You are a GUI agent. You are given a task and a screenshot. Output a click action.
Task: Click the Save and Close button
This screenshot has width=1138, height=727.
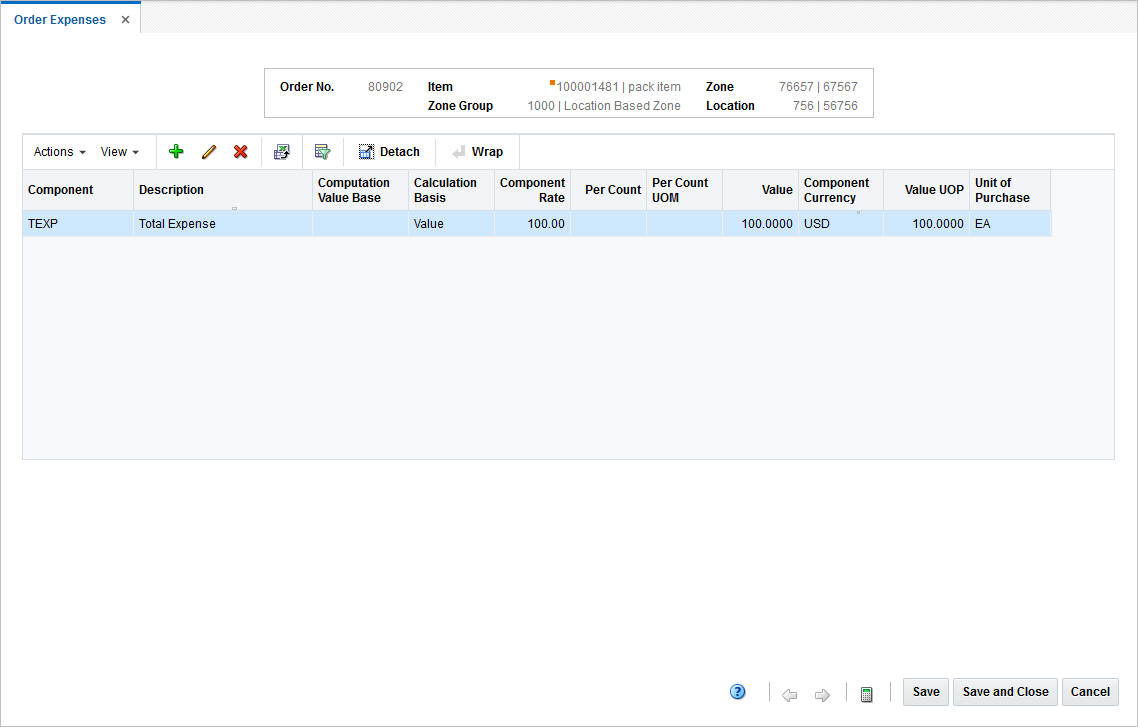pos(1004,691)
